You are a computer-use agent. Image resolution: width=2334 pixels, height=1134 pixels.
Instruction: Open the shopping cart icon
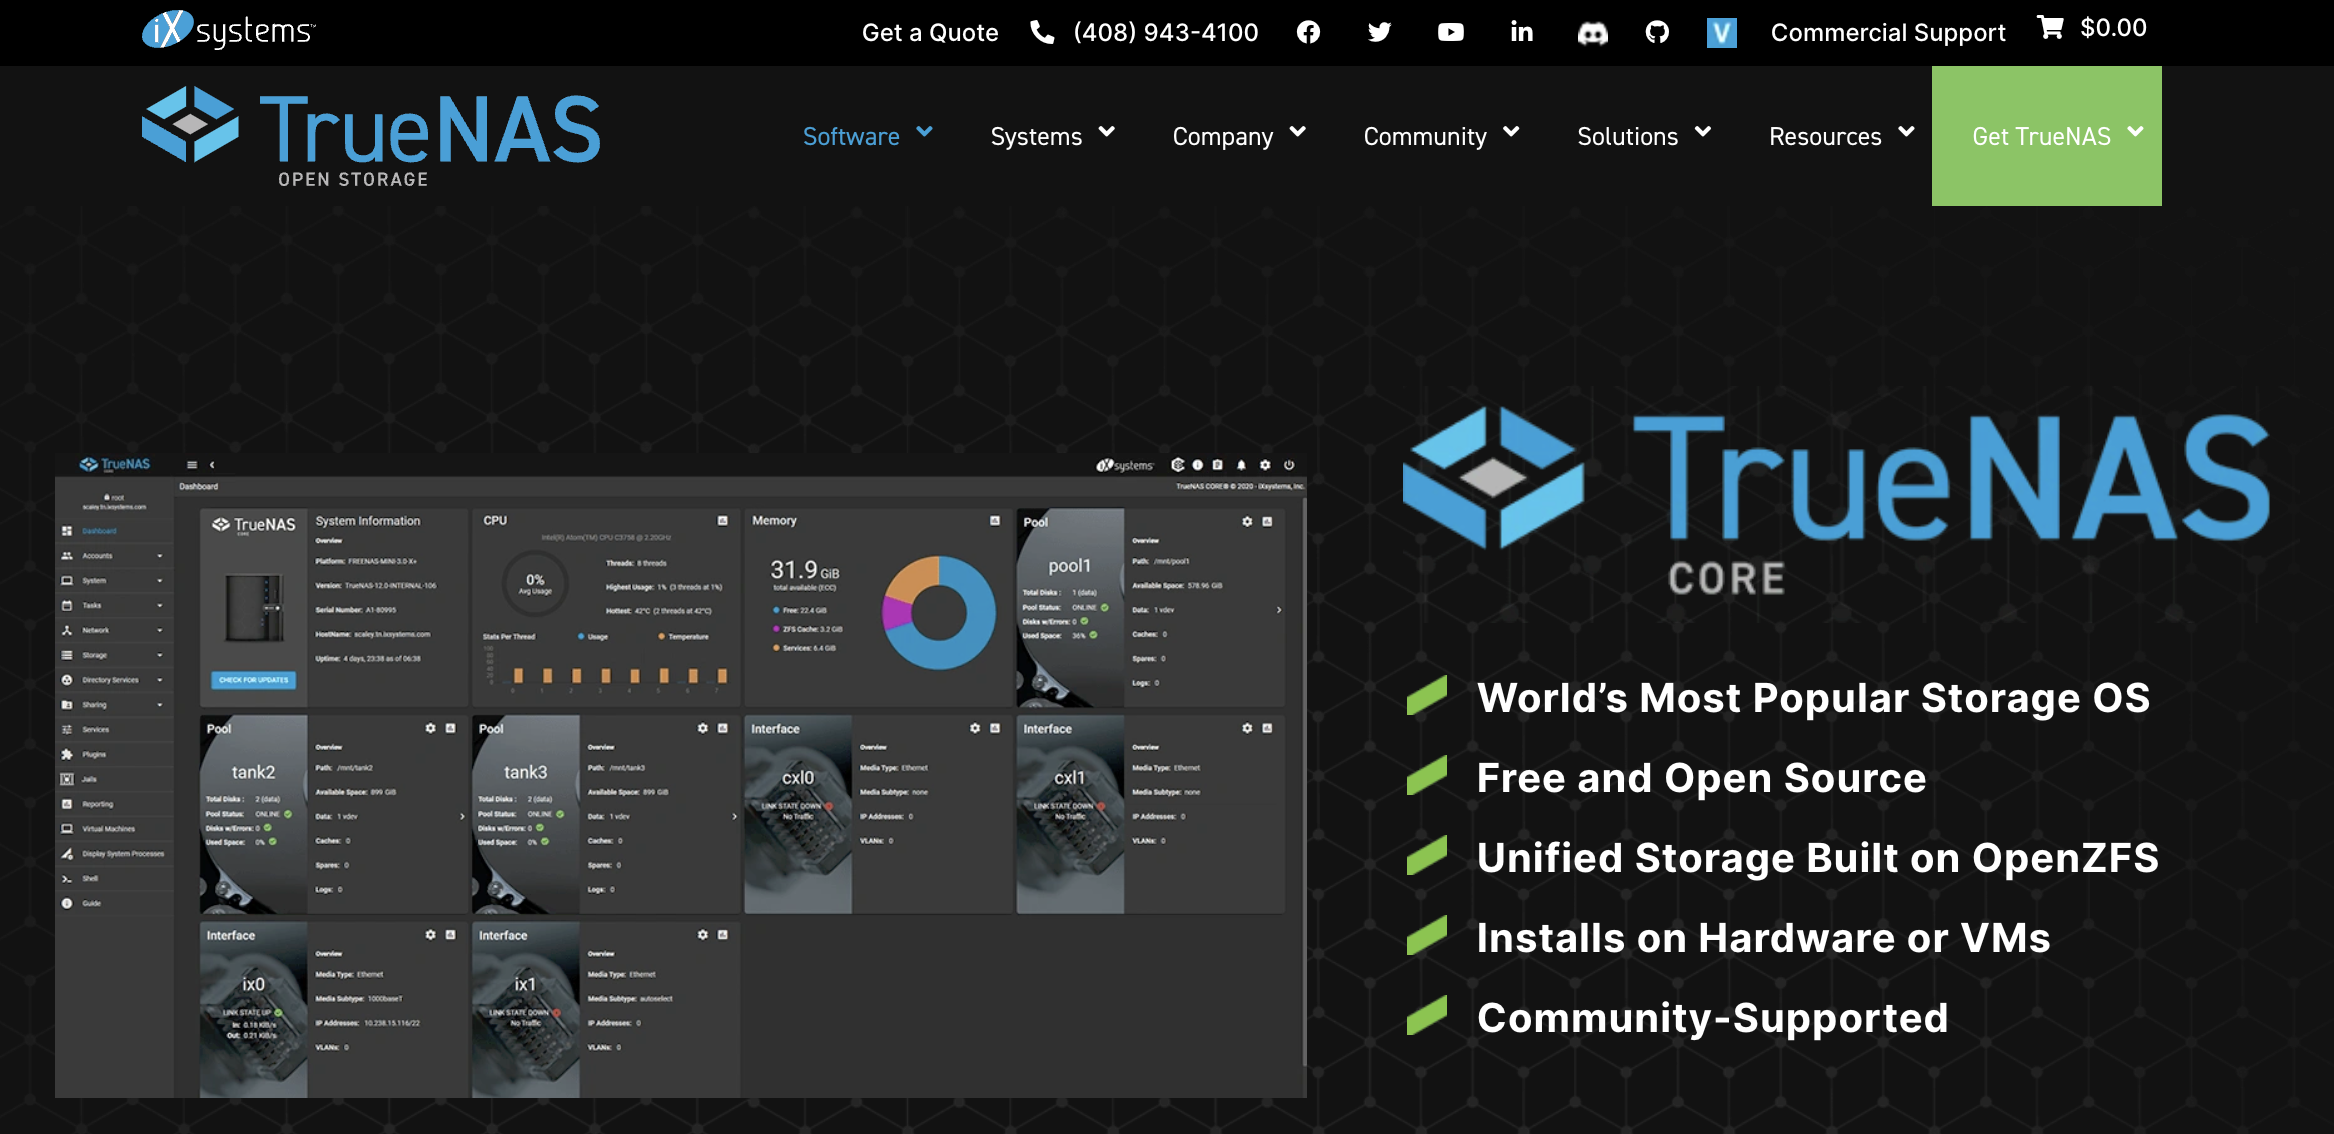point(2050,28)
